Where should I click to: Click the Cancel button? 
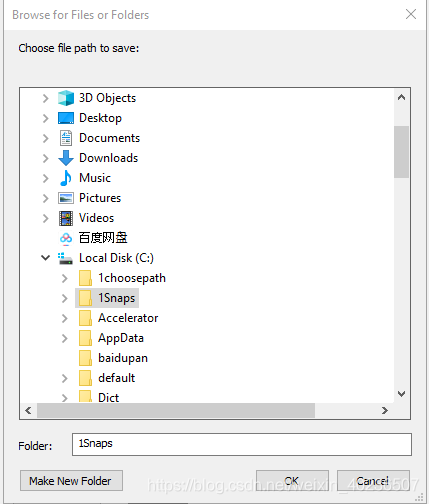(x=373, y=481)
